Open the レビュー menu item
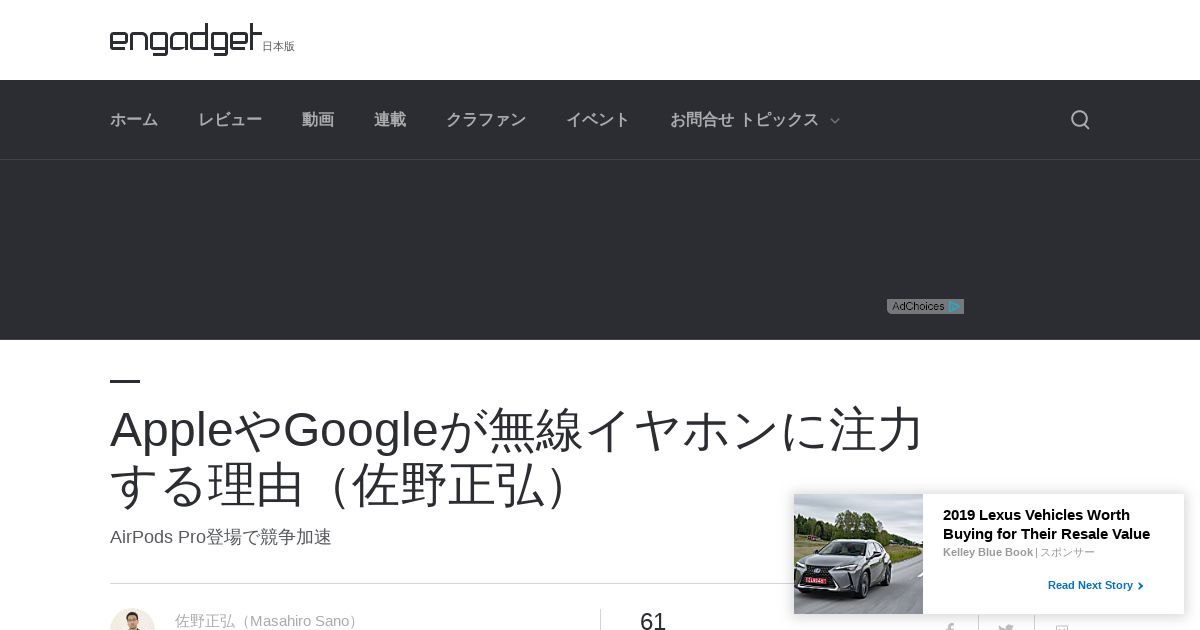 230,120
